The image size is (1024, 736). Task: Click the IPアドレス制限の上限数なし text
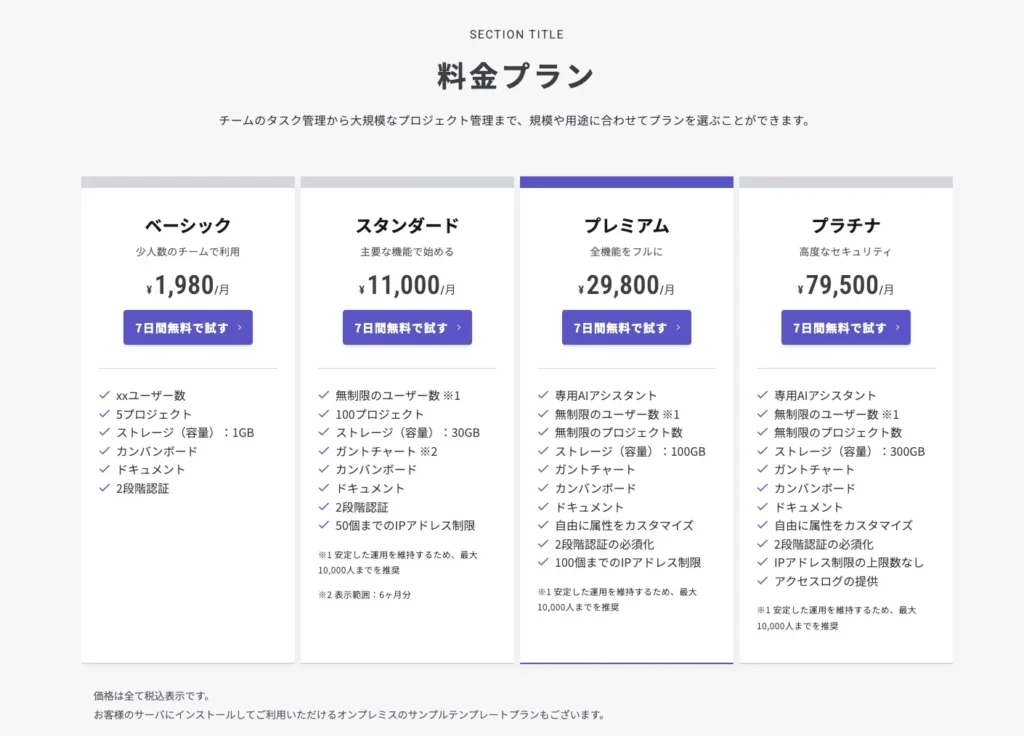tap(849, 562)
